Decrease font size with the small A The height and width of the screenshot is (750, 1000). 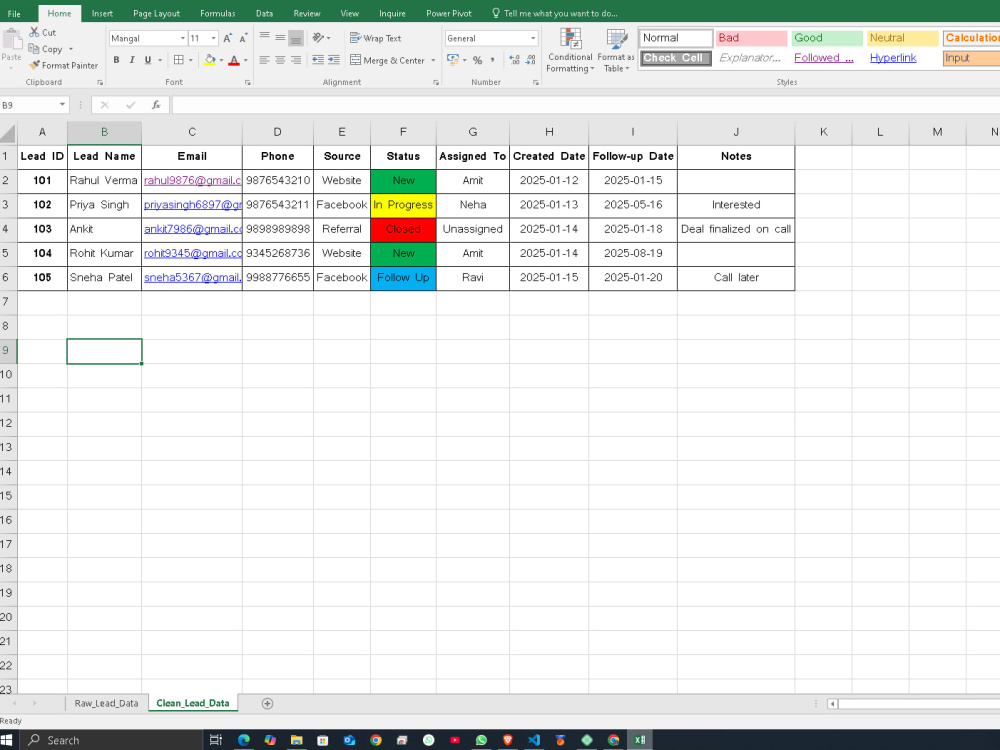[x=243, y=38]
